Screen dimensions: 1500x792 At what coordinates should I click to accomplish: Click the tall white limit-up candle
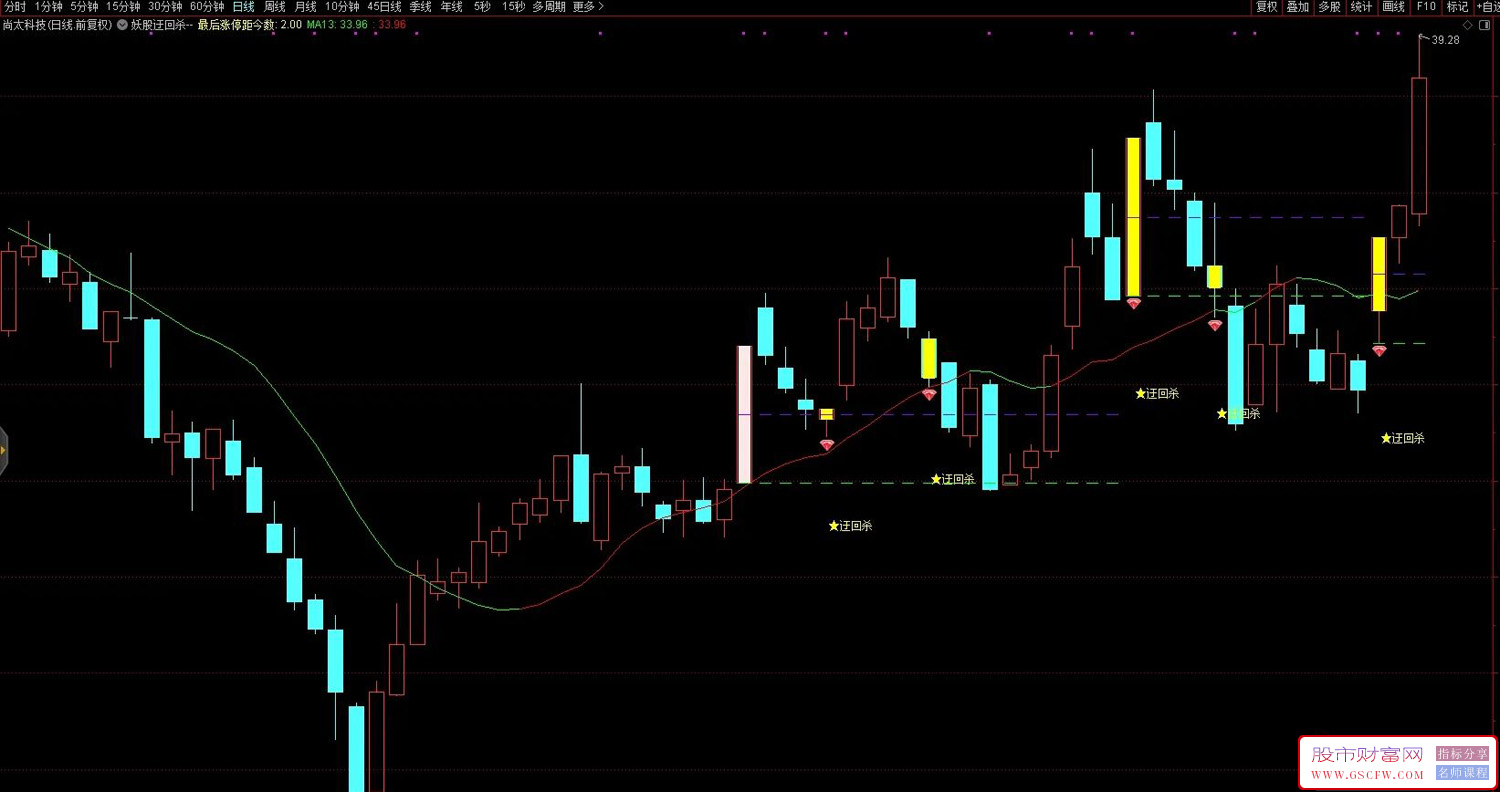point(744,414)
